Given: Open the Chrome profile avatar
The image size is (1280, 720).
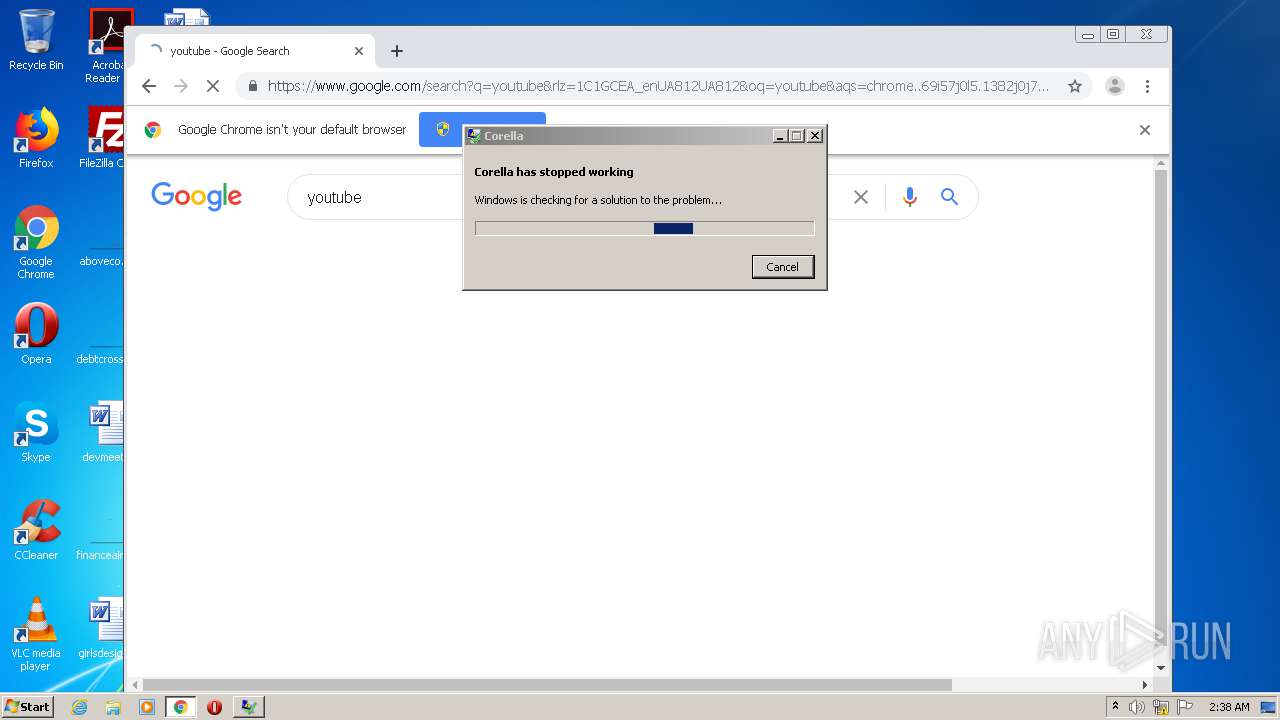Looking at the screenshot, I should (x=1115, y=86).
